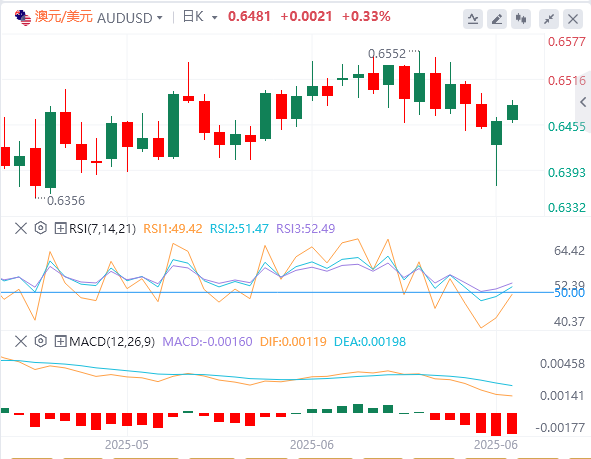Switch the candlestick chart type icon
The height and width of the screenshot is (459, 591).
coord(521,19)
